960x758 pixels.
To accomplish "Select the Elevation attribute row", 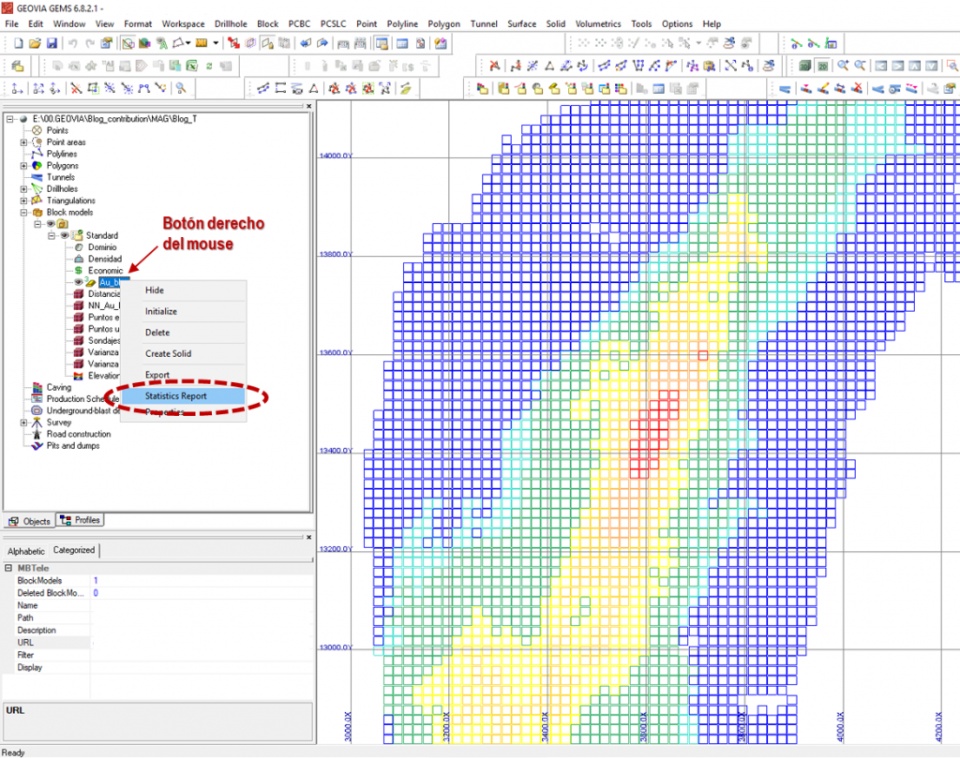I will pyautogui.click(x=103, y=376).
